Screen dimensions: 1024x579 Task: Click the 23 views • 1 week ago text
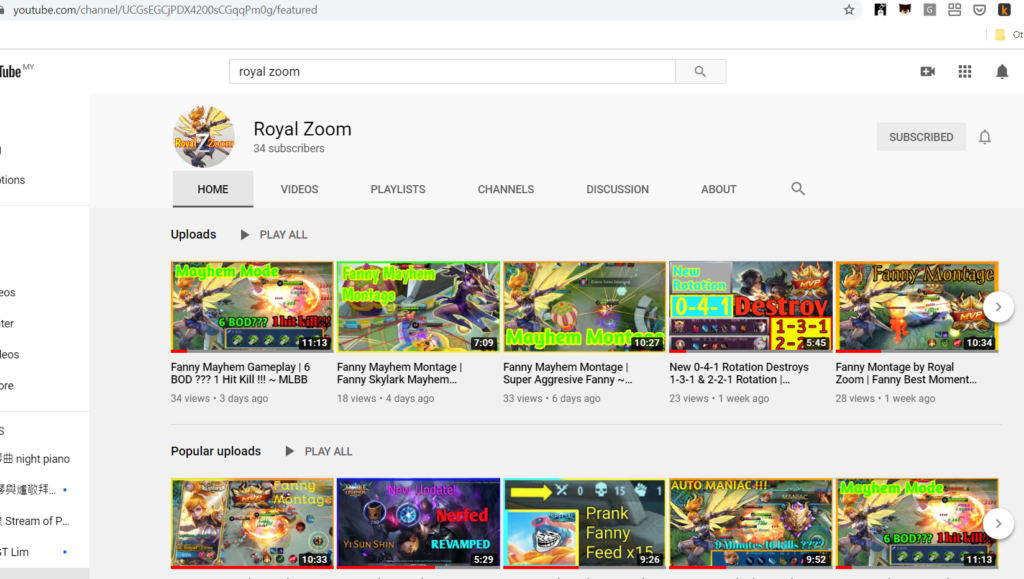point(719,398)
